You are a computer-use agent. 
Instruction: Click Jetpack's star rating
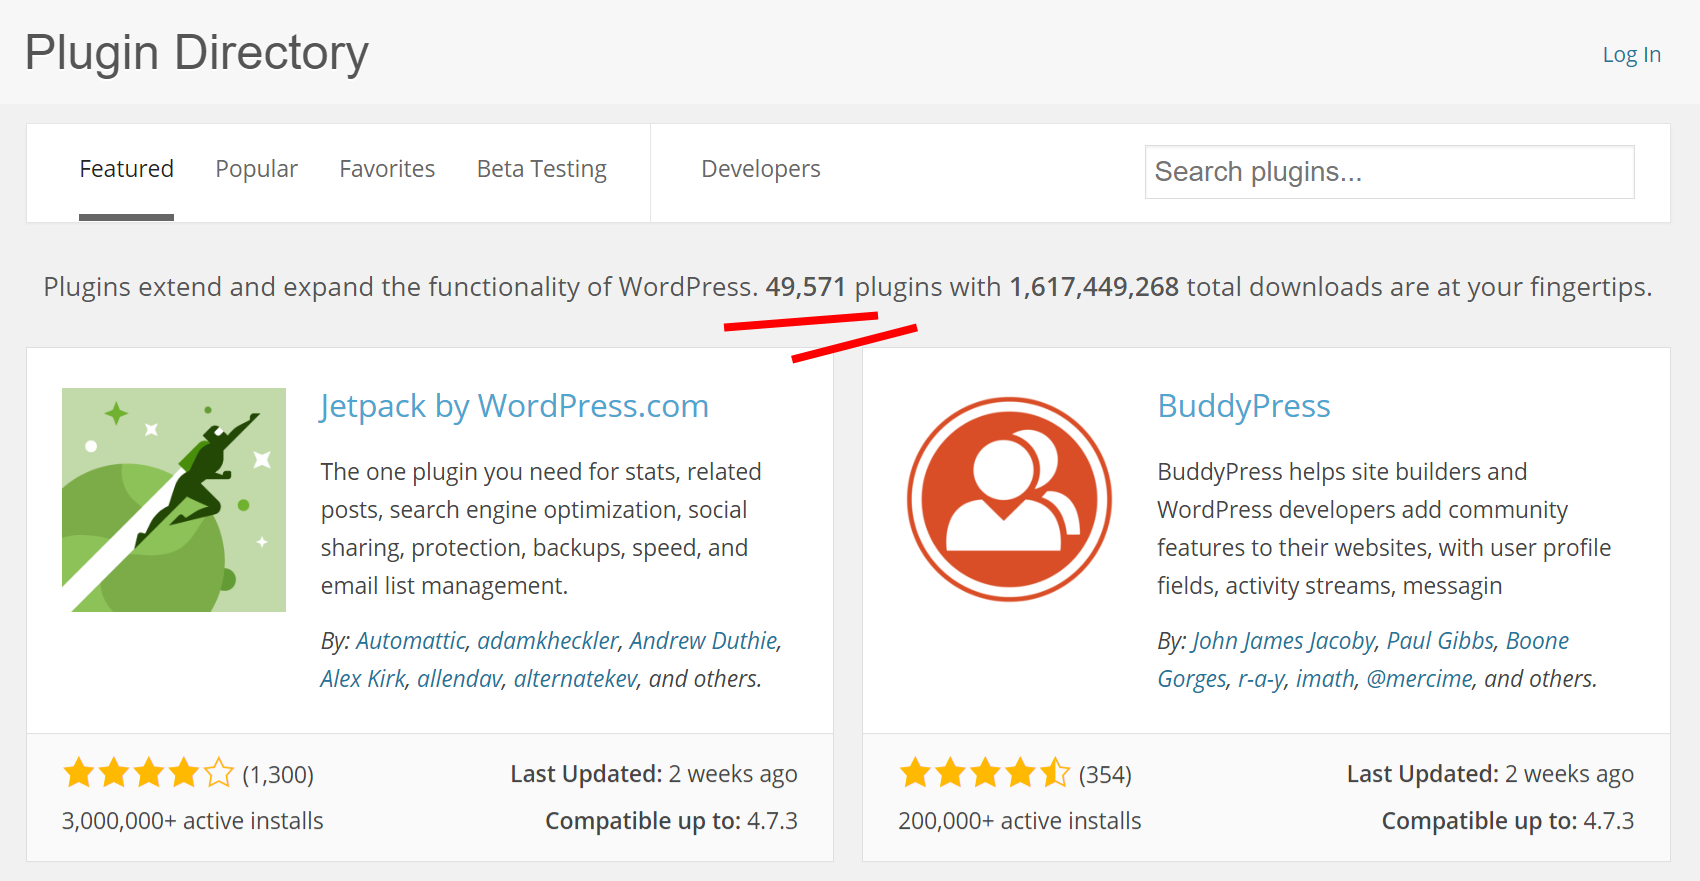tap(148, 773)
